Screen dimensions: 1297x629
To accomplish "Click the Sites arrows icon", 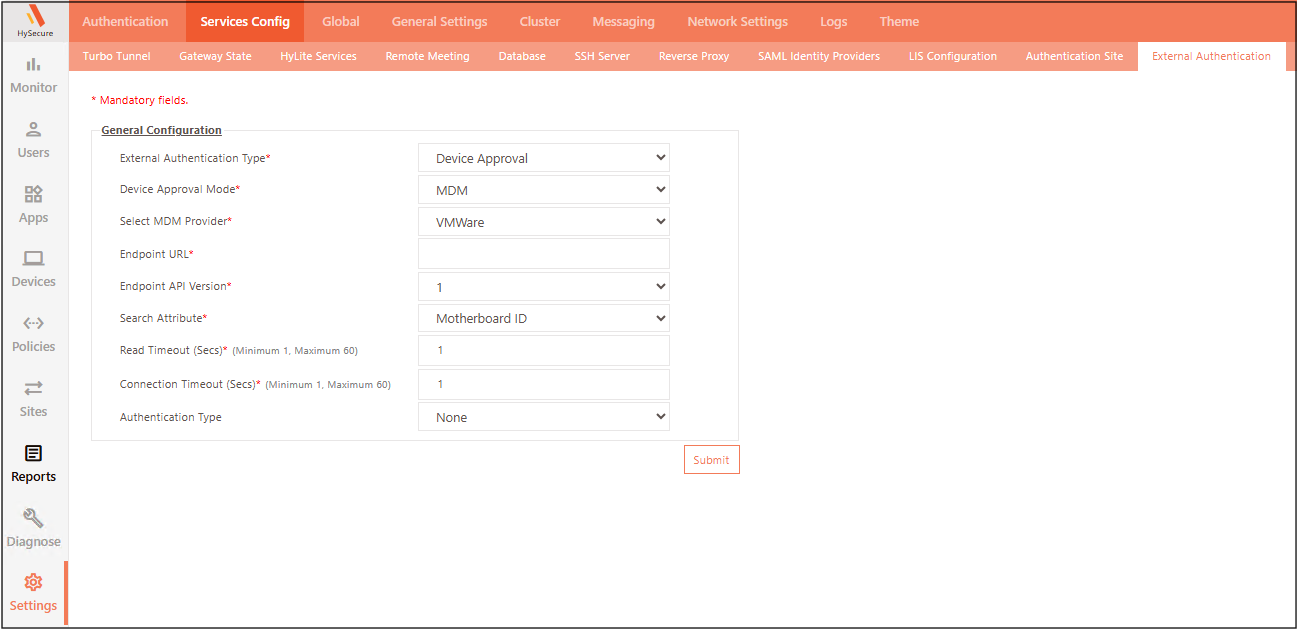I will [x=33, y=388].
